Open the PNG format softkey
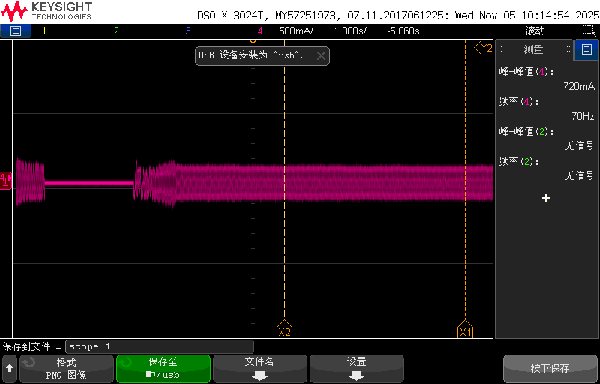This screenshot has width=600, height=384. click(x=67, y=369)
